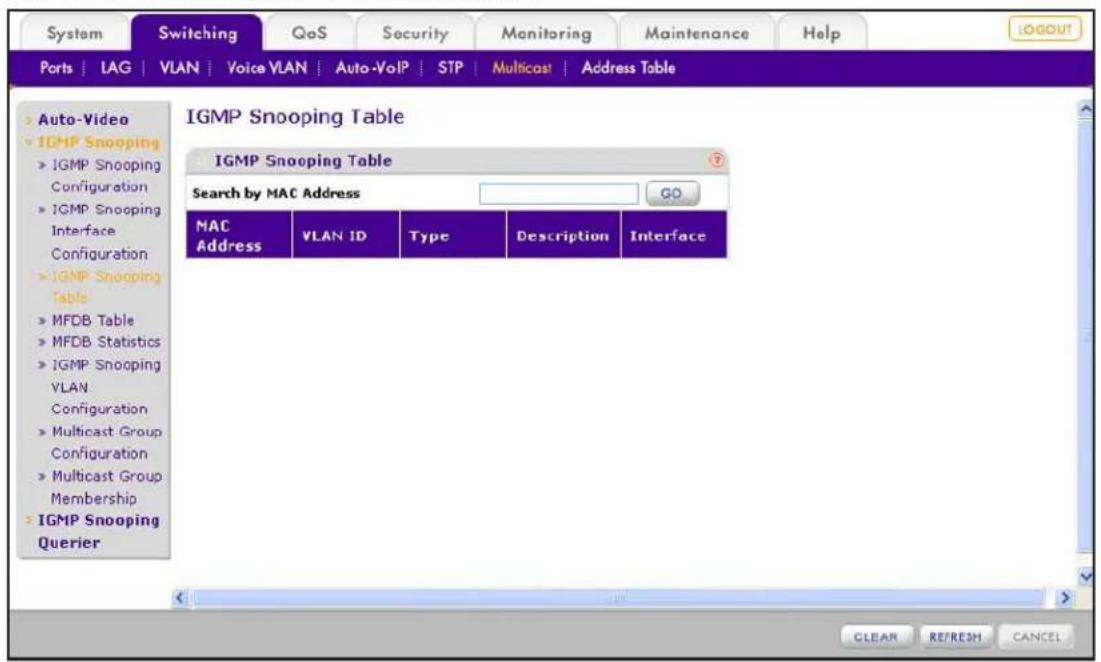
Task: Open the LAG submenu
Action: pyautogui.click(x=115, y=68)
